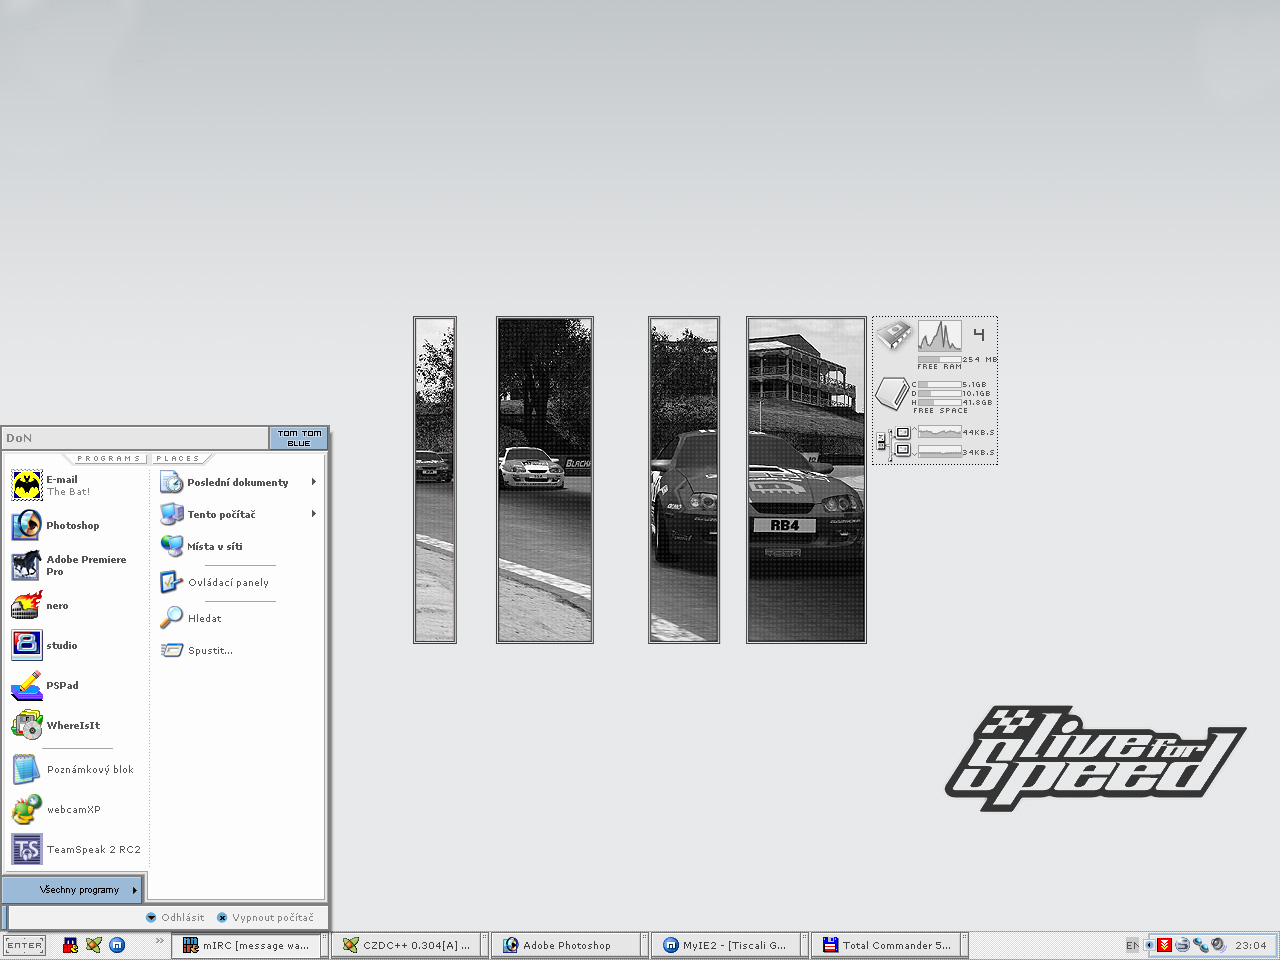Launch TeamSpeak 2 RC2
This screenshot has height=960, width=1280.
(76, 849)
